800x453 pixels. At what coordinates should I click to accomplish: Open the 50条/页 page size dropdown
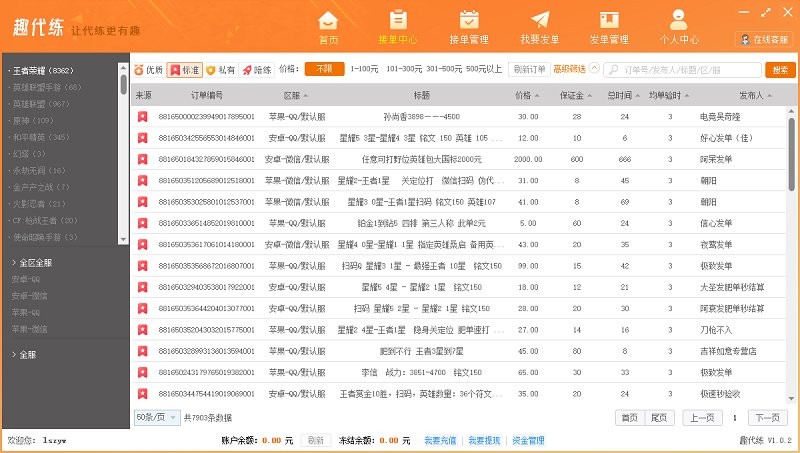click(156, 417)
